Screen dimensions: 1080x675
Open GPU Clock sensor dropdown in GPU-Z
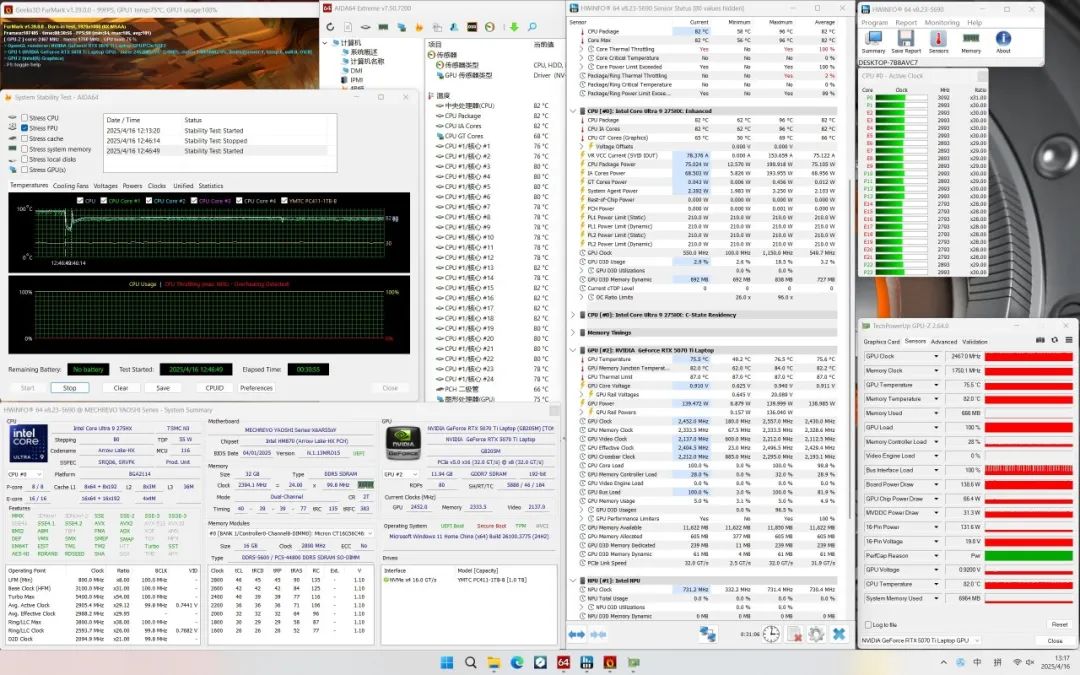[x=936, y=356]
